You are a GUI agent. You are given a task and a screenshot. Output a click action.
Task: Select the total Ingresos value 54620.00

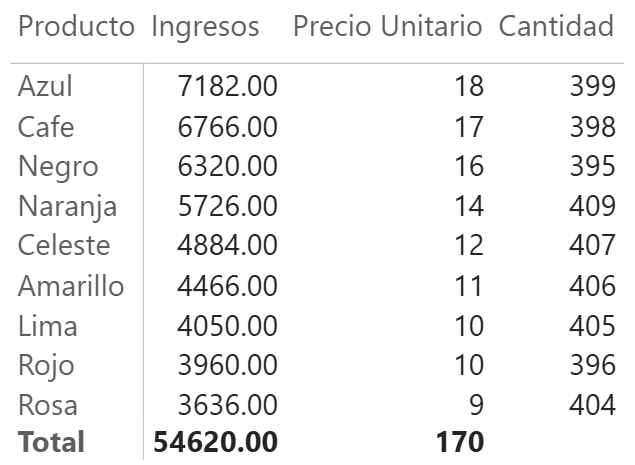(x=215, y=441)
